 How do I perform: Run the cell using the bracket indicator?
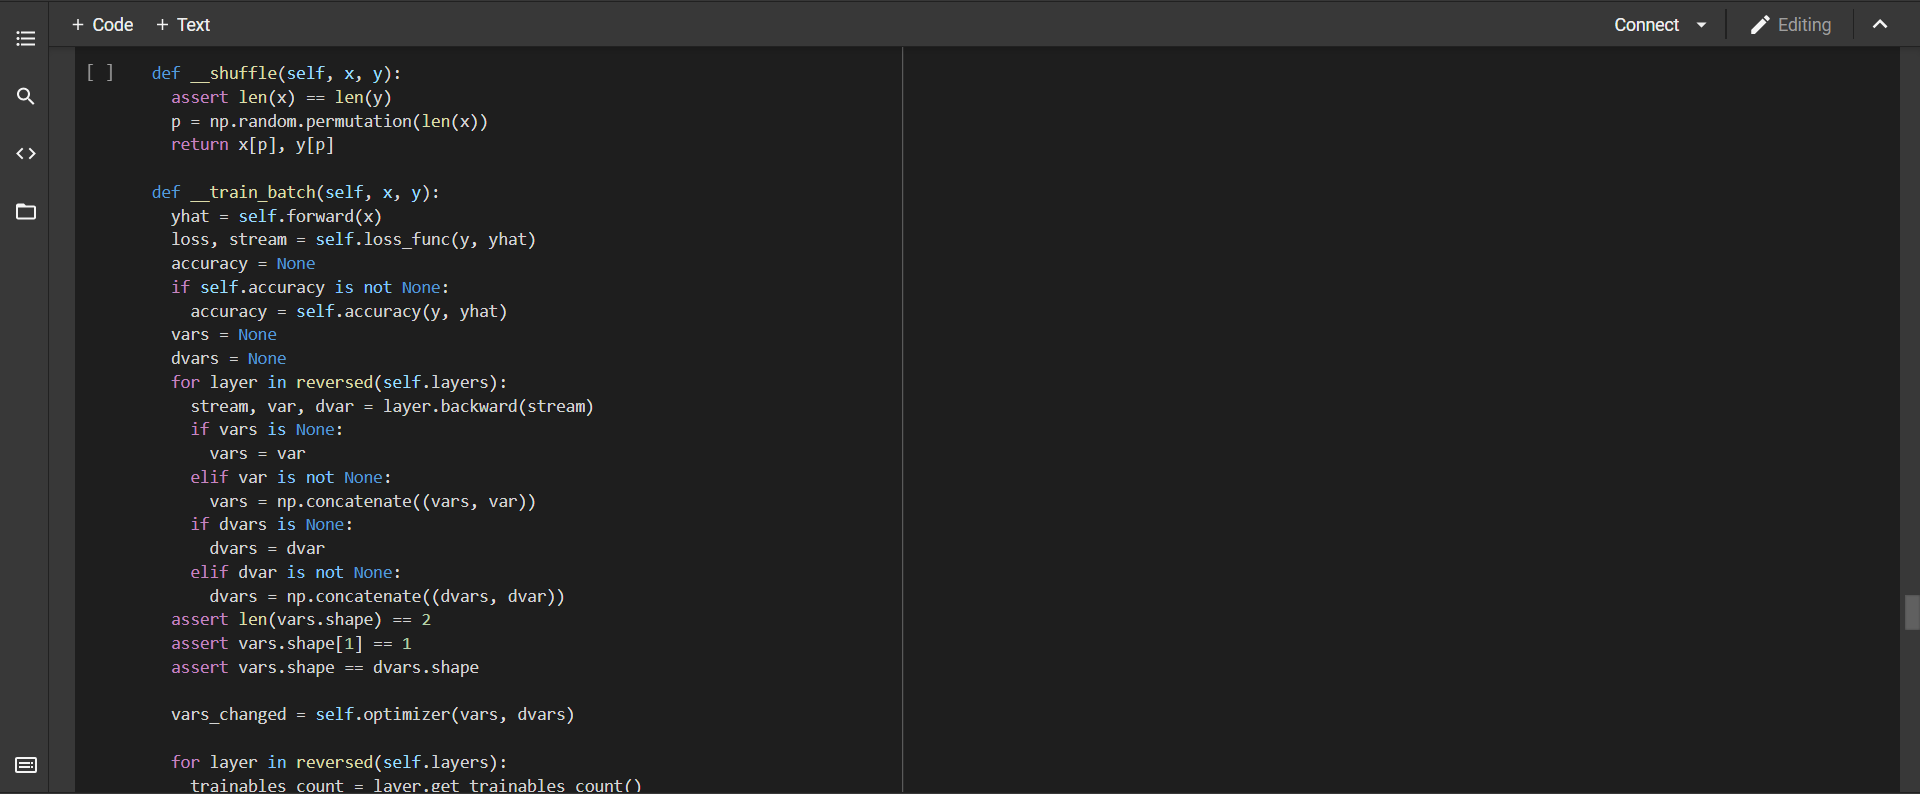(x=100, y=72)
